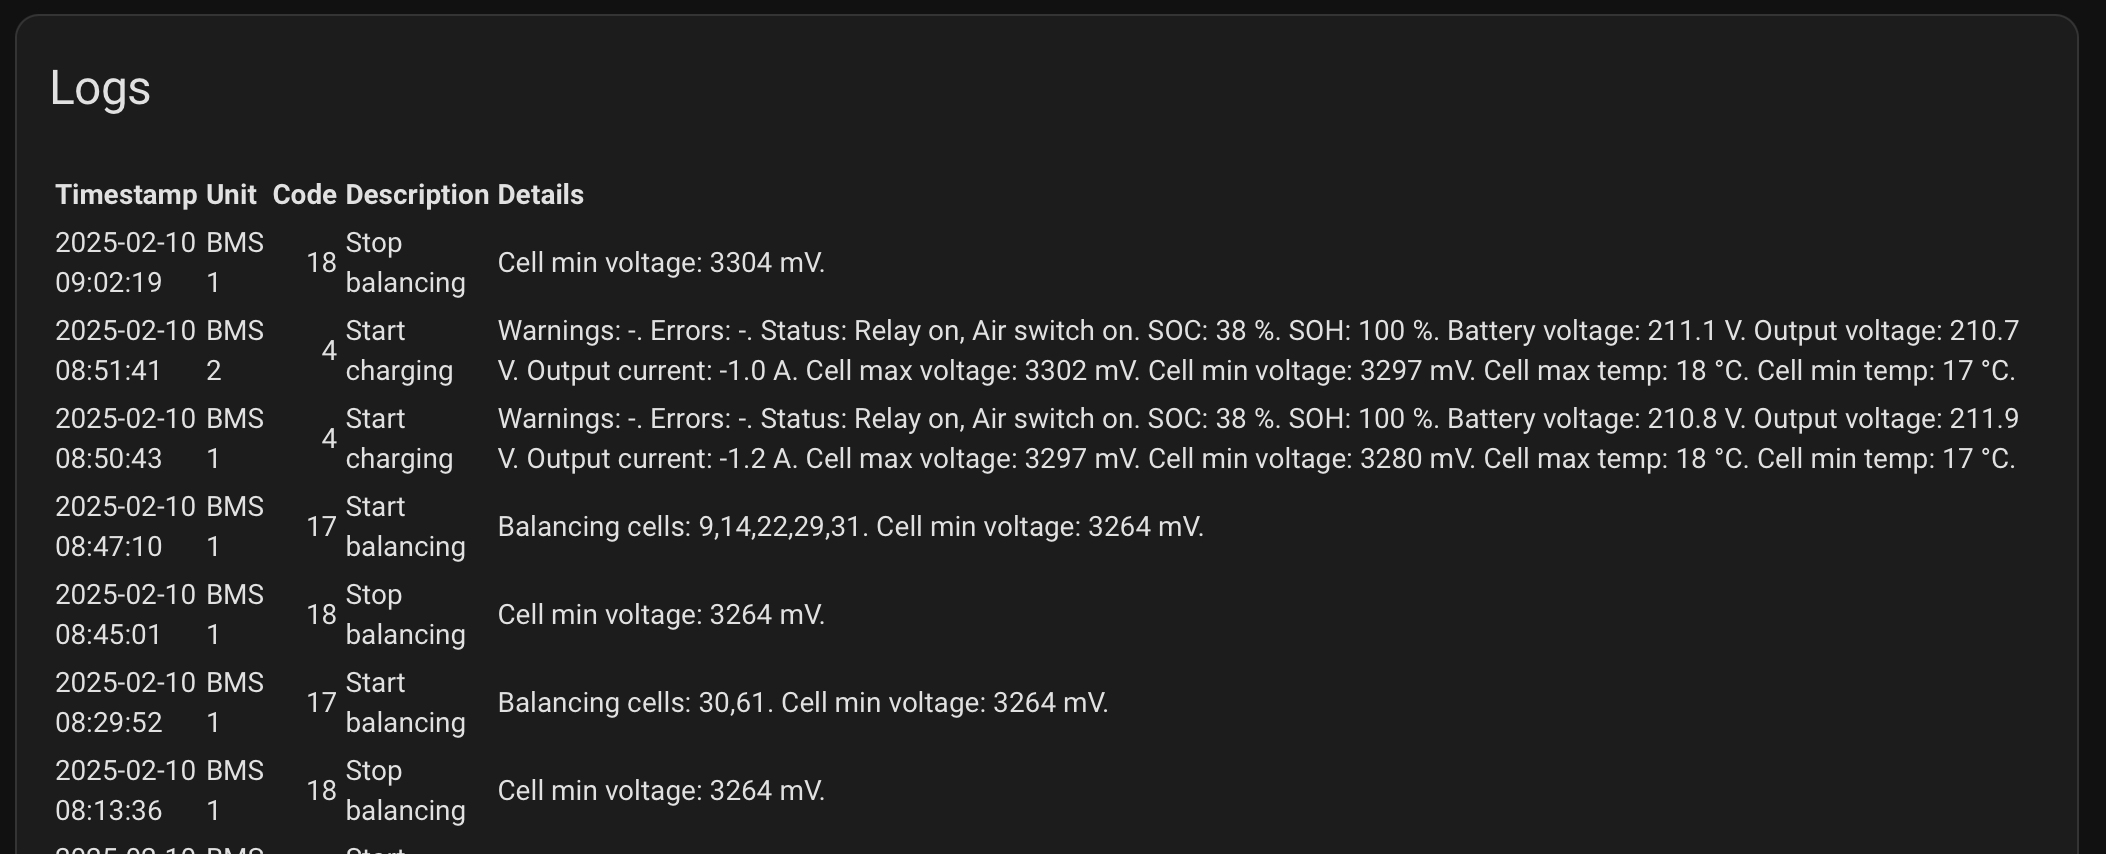2106x854 pixels.
Task: Select the Timestamp column header
Action: 126,194
